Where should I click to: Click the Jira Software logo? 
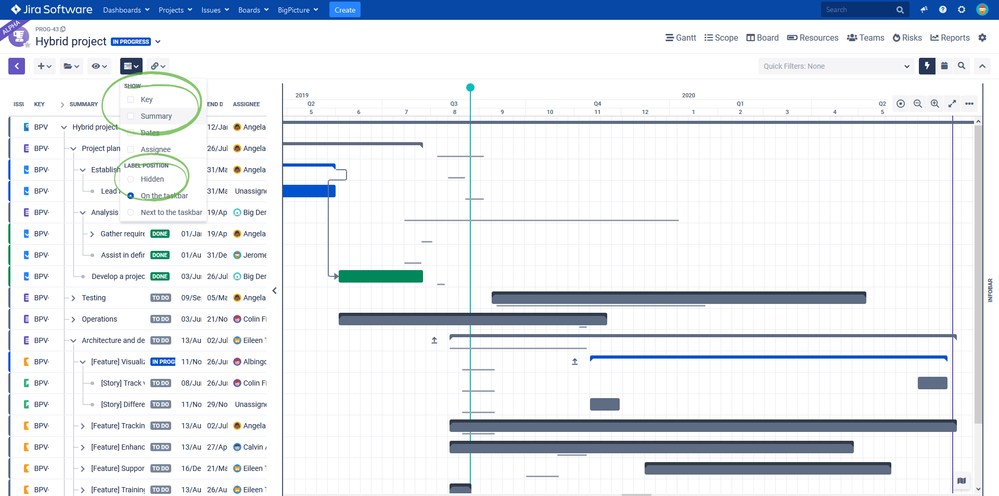[52, 10]
